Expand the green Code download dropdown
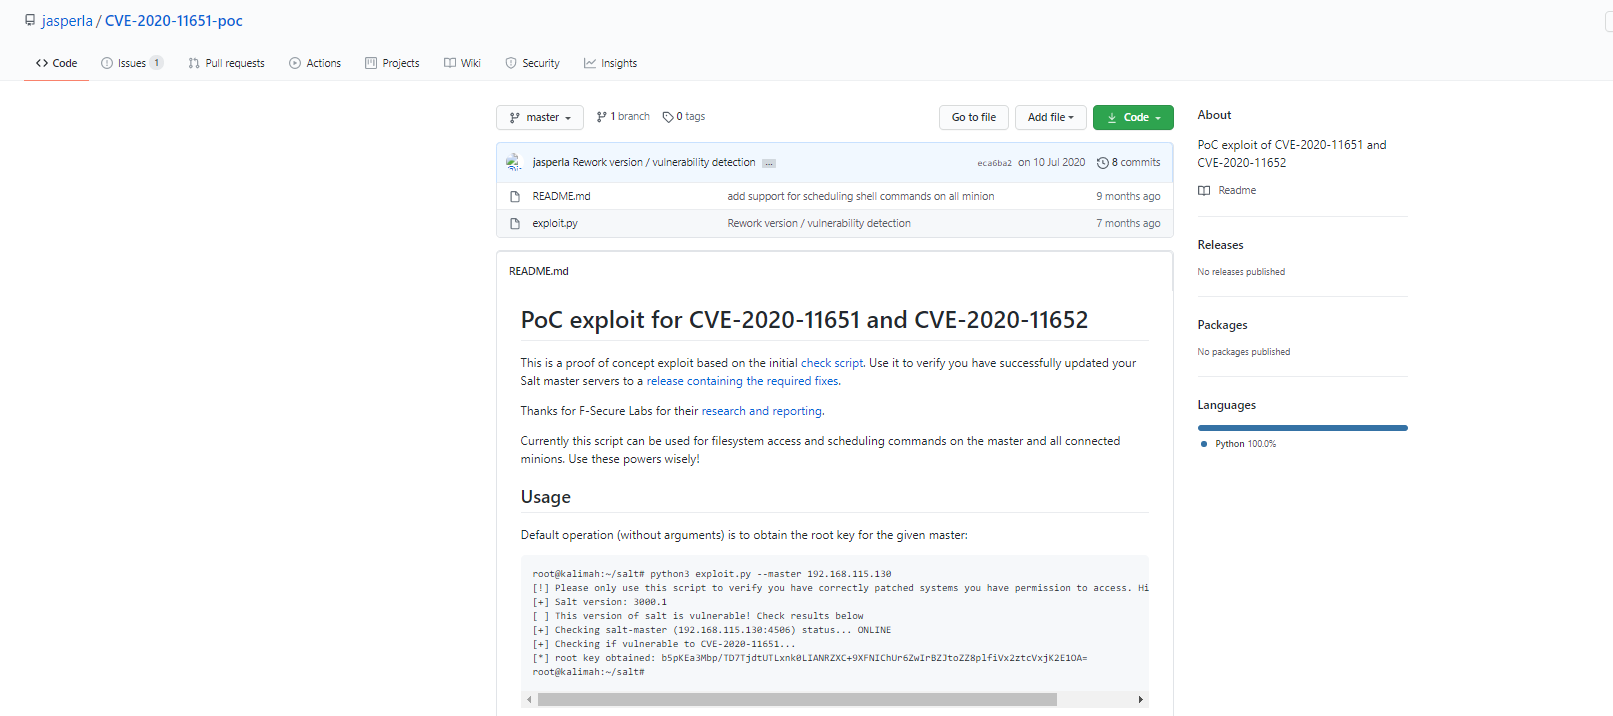 point(1133,117)
